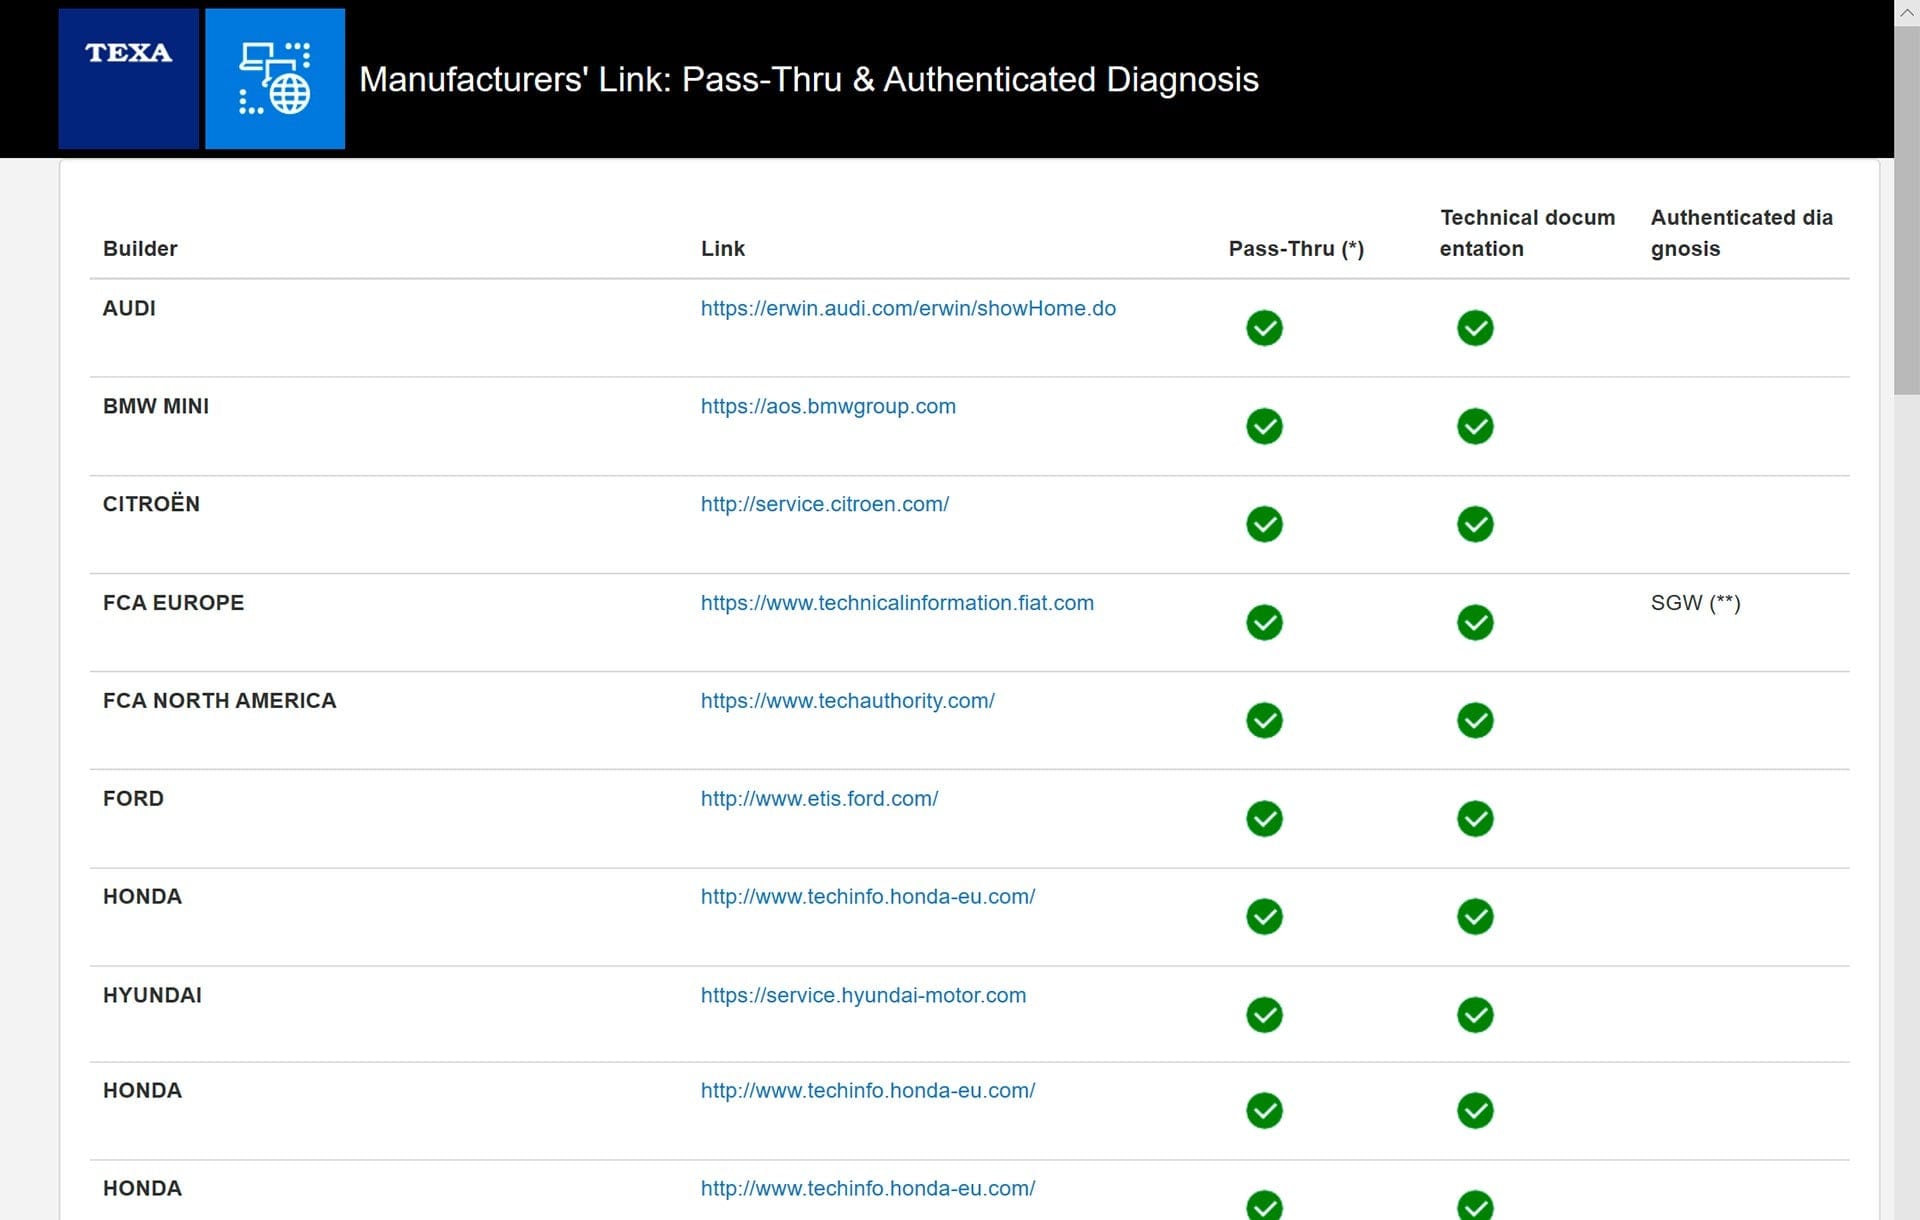This screenshot has height=1220, width=1920.
Task: Select the SGW label in FCA EUROPE row
Action: [x=1695, y=603]
